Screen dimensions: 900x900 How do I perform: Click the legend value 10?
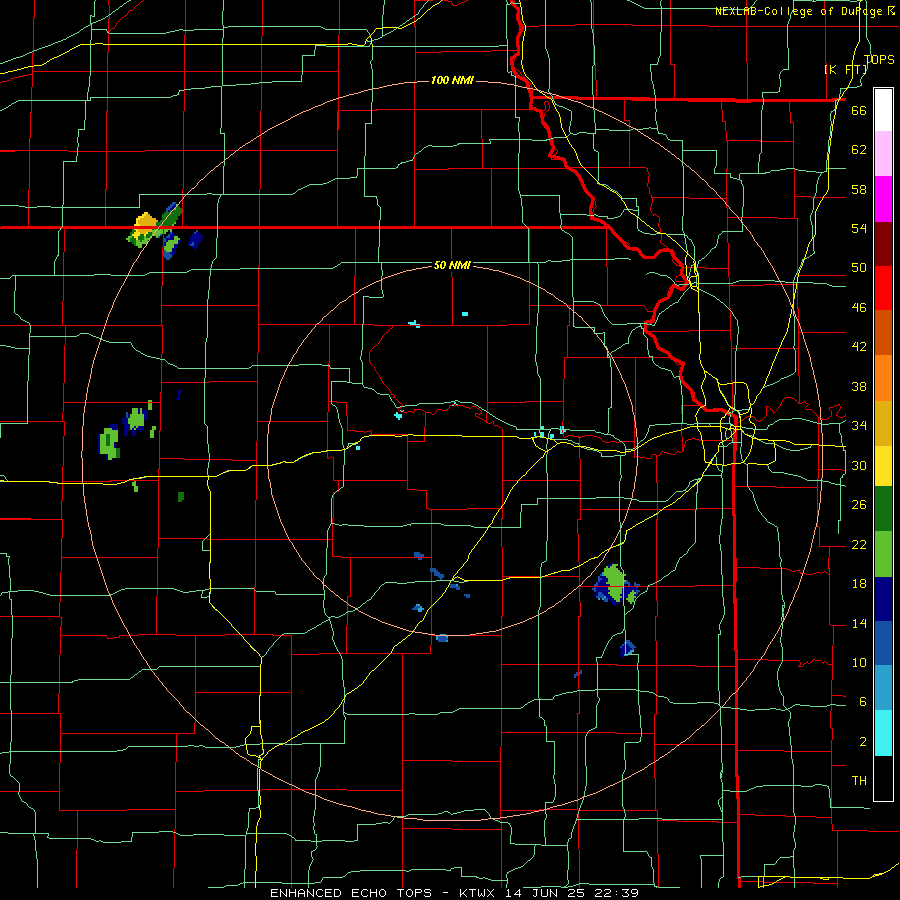(859, 663)
